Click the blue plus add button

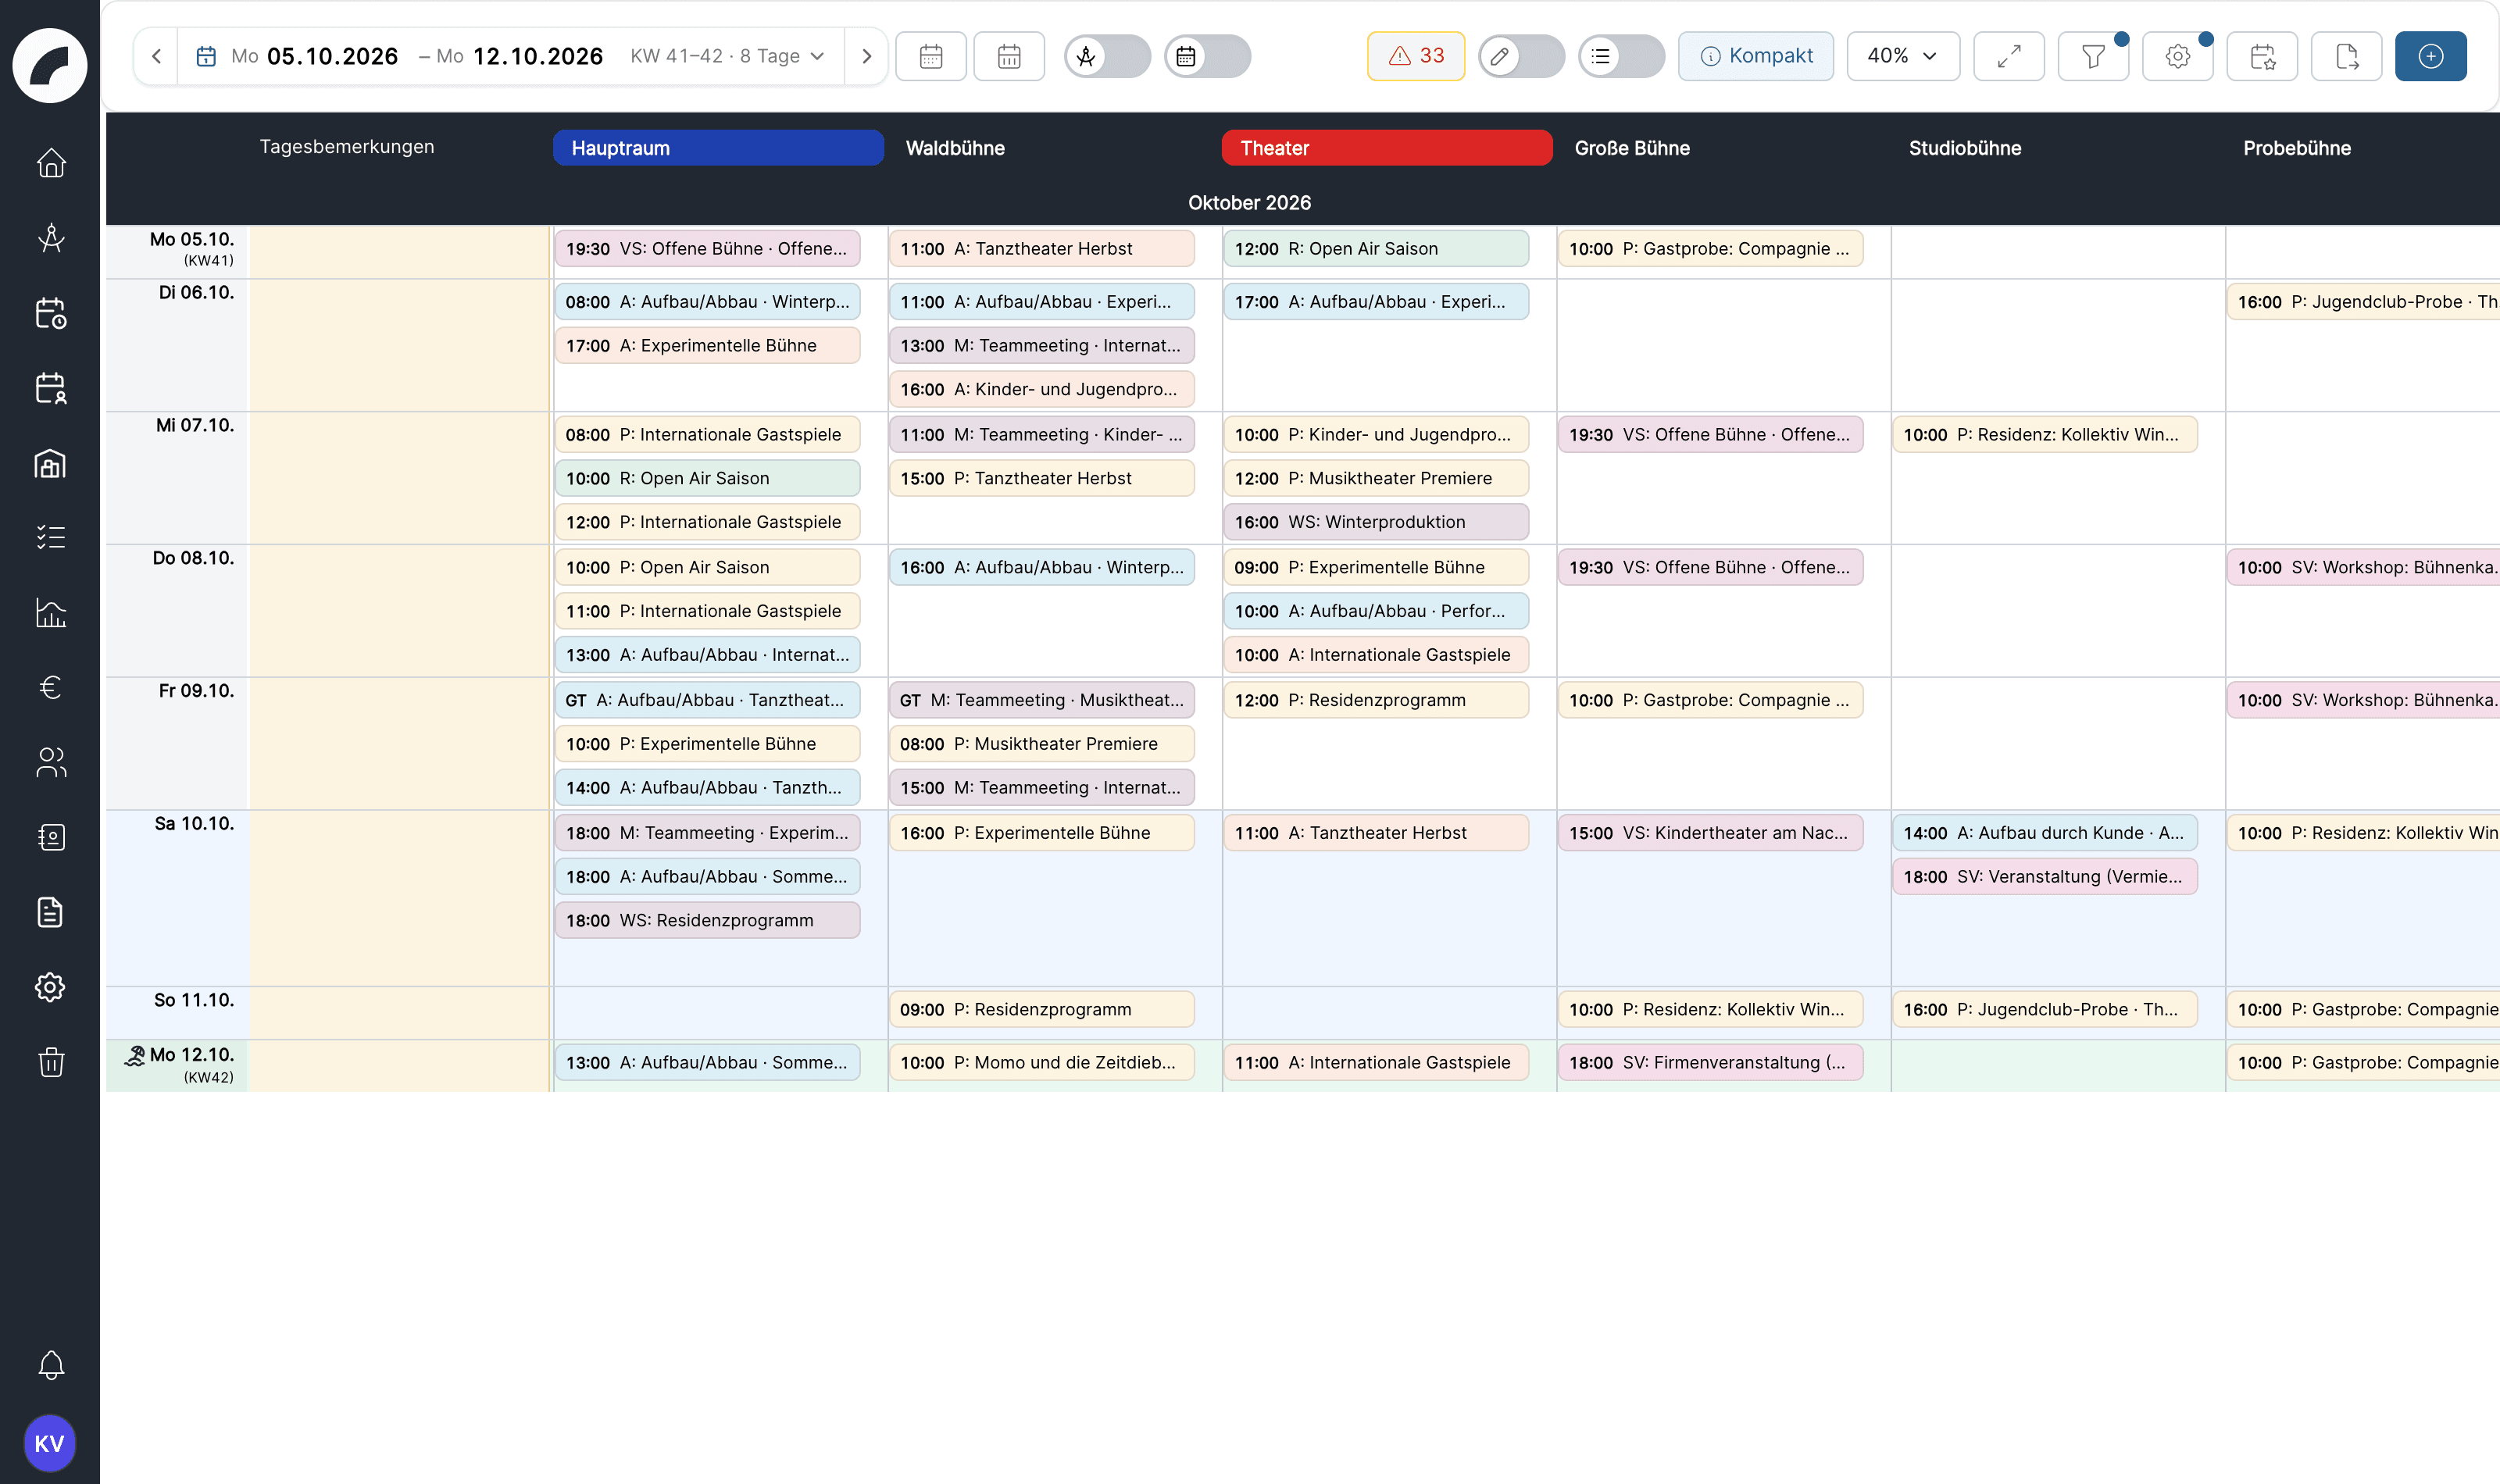coord(2430,56)
